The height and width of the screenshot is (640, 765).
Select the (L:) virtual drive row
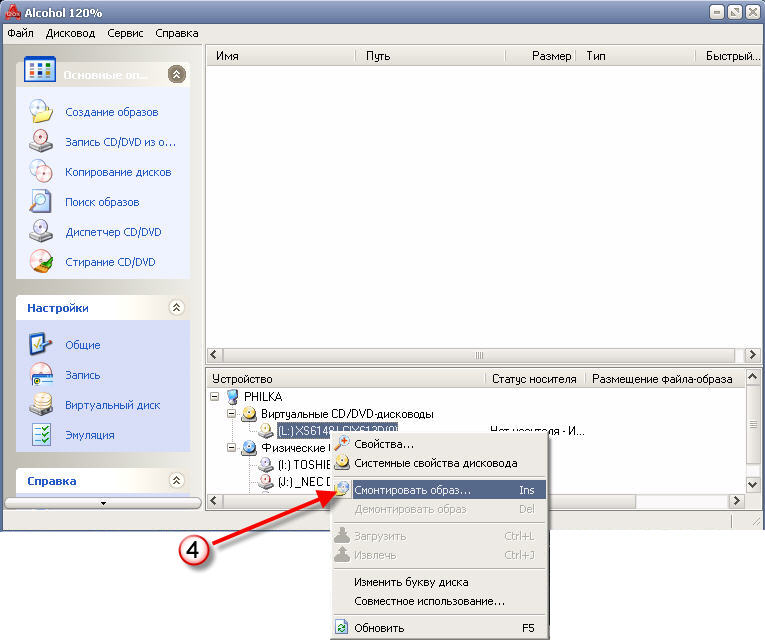[x=338, y=430]
